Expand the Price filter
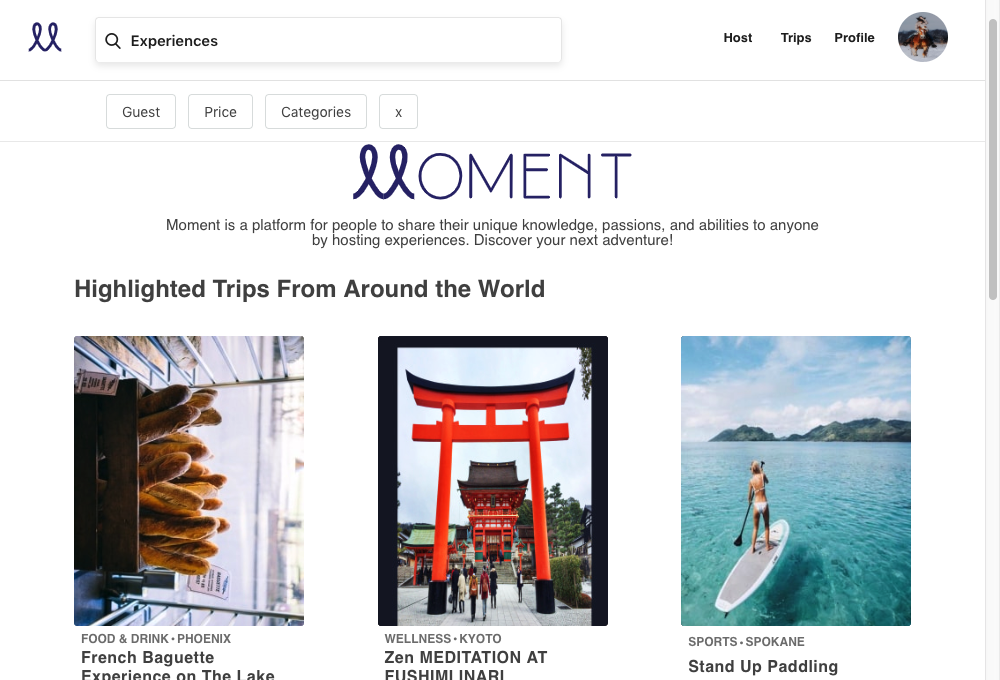 [x=220, y=112]
